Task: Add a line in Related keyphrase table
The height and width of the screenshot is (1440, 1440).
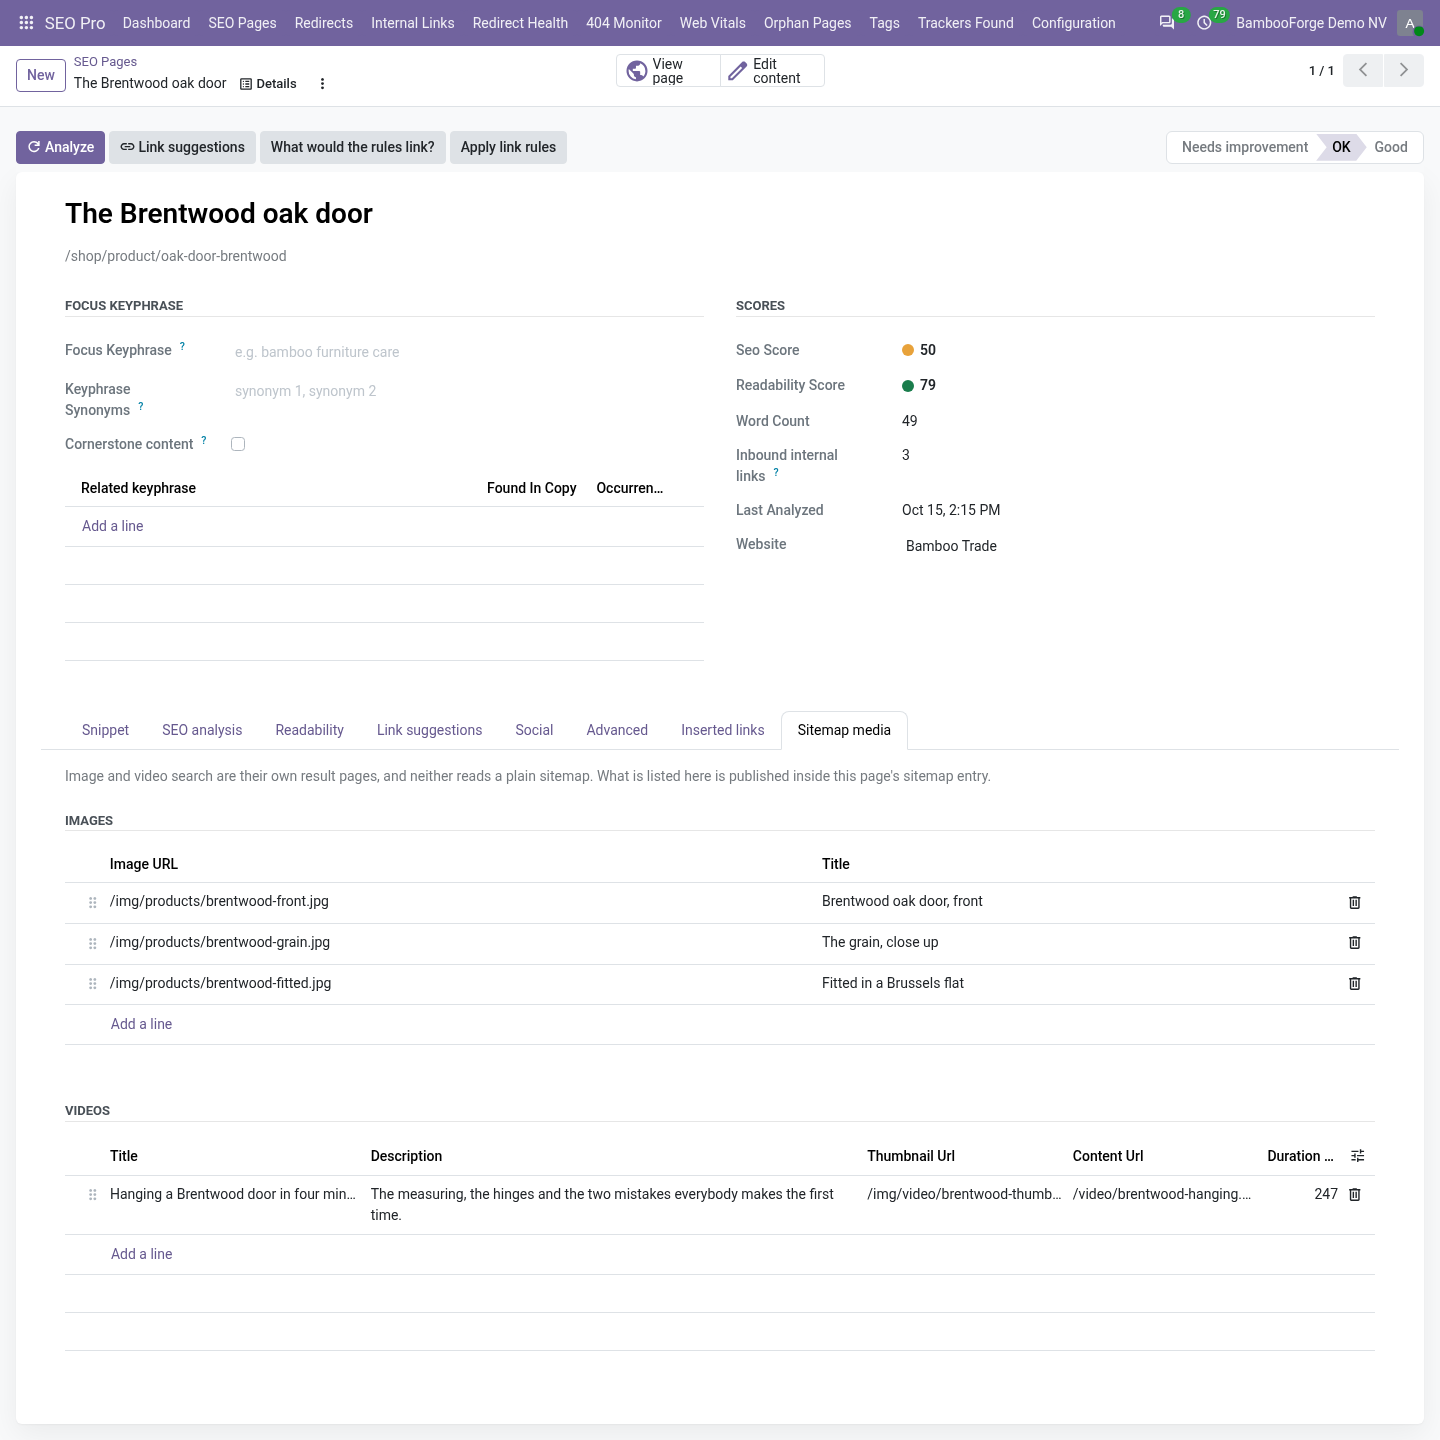Action: click(112, 526)
